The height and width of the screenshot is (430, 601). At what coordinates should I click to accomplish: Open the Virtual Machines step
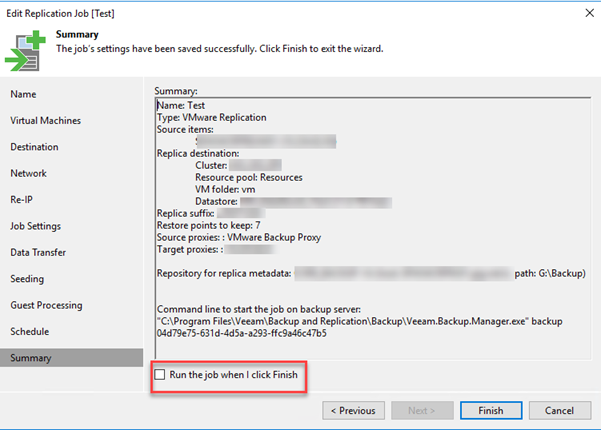(46, 121)
